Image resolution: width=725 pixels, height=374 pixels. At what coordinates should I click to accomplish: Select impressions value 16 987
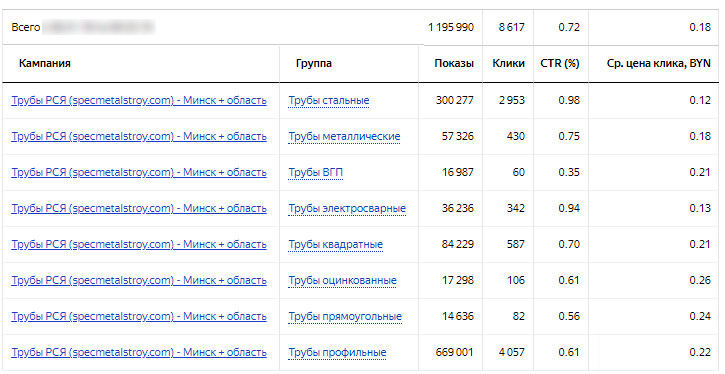click(458, 172)
